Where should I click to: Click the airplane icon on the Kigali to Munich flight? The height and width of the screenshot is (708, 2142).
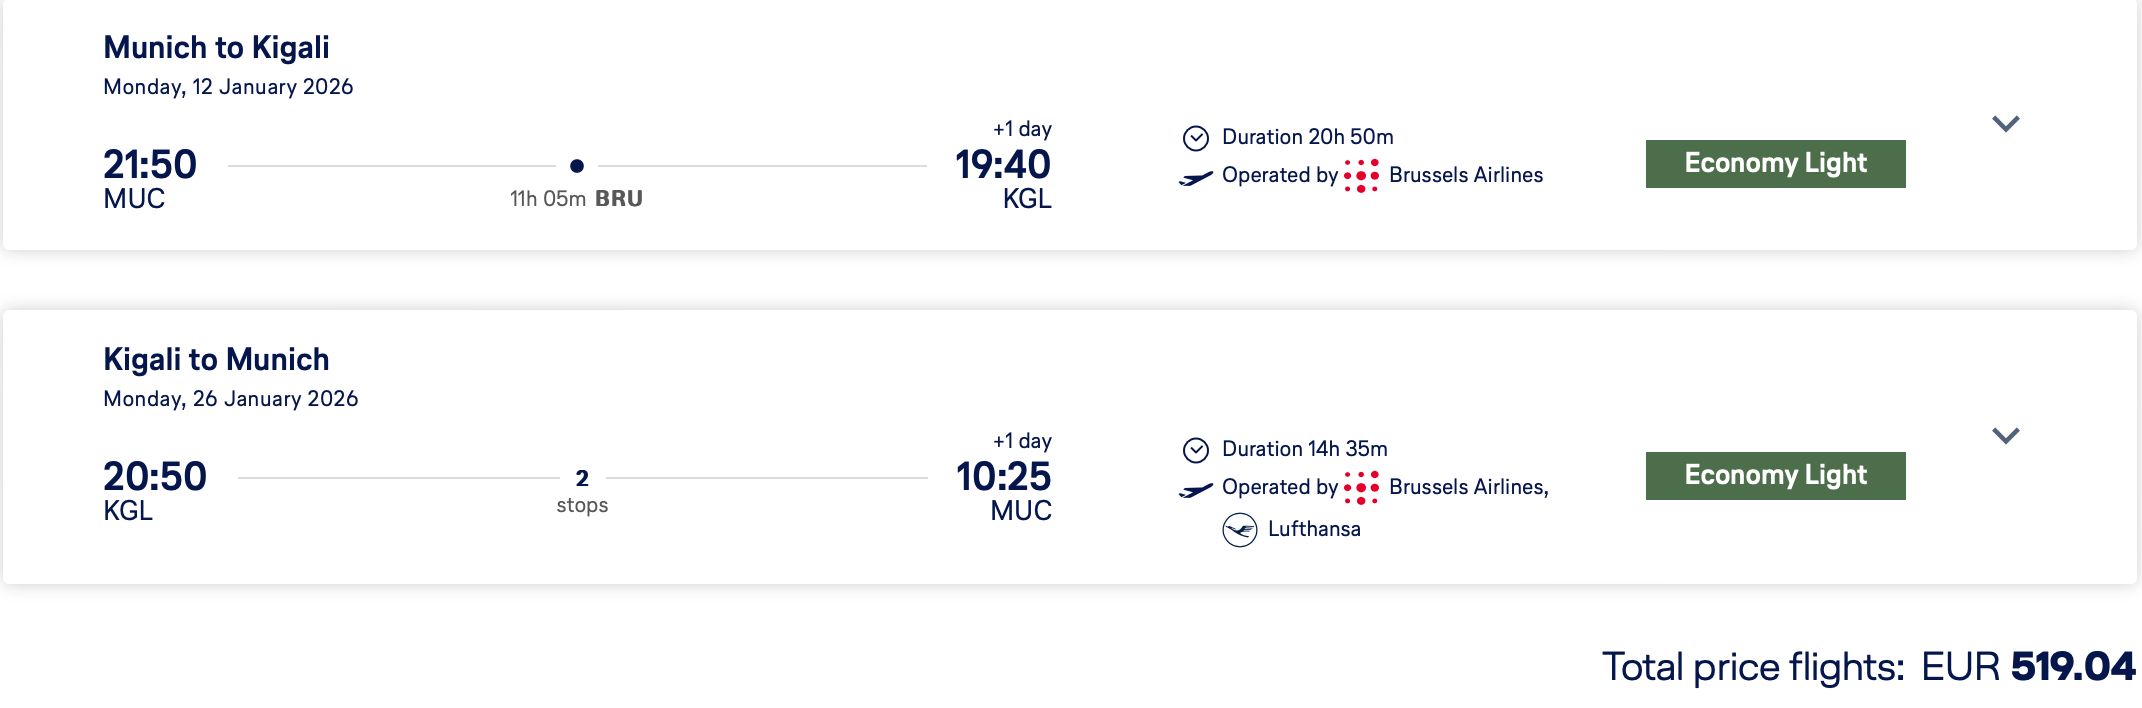(1196, 490)
